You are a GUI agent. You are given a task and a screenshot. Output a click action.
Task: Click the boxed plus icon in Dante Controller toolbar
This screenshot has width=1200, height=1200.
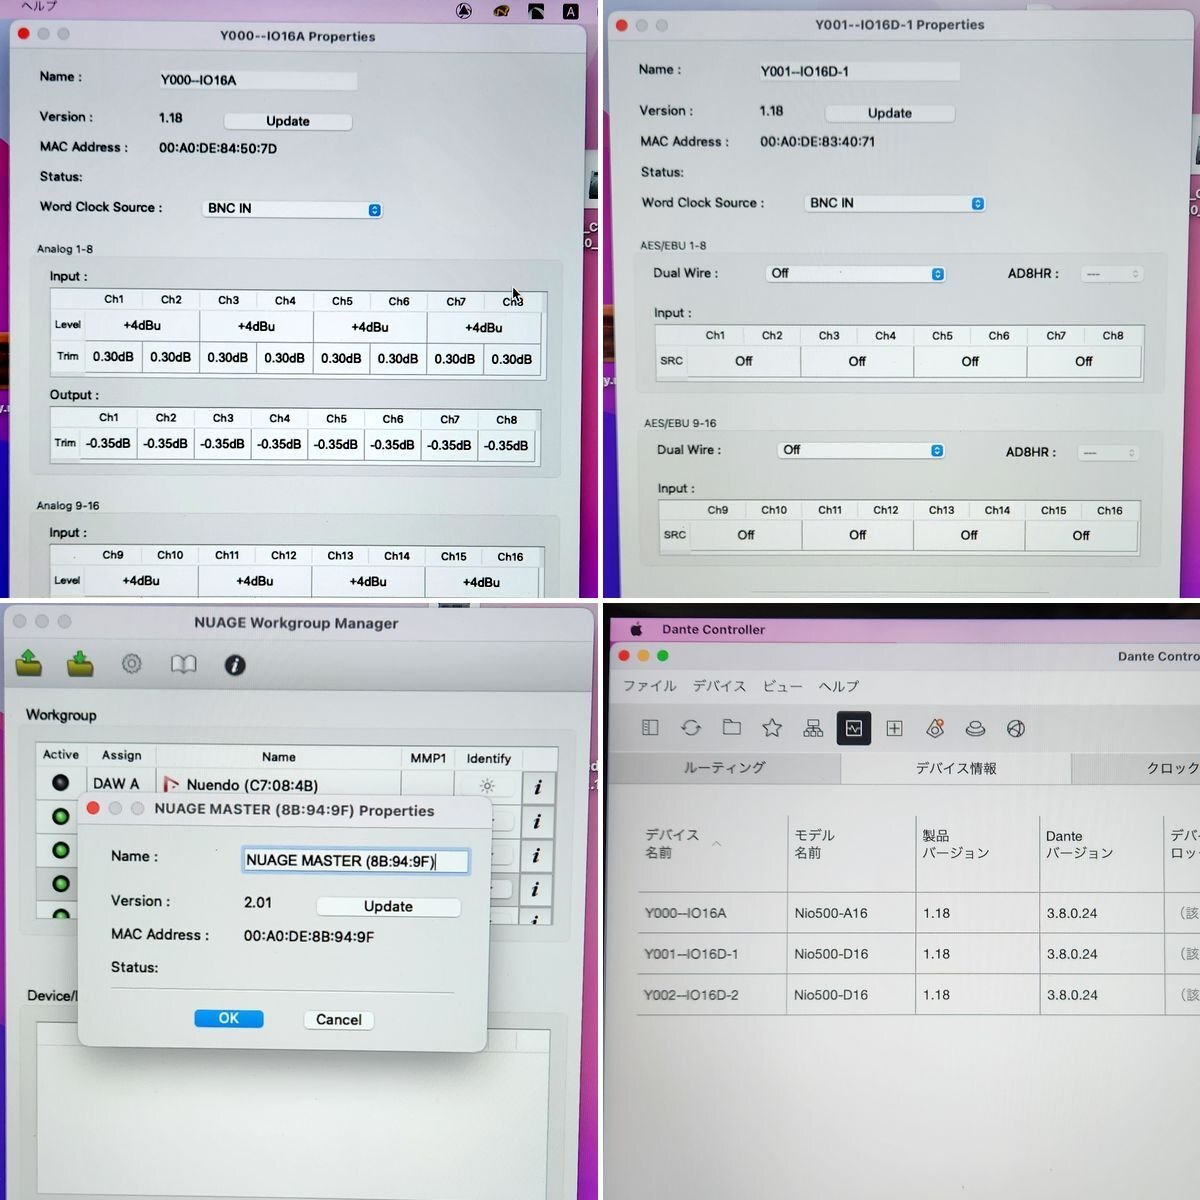(894, 728)
